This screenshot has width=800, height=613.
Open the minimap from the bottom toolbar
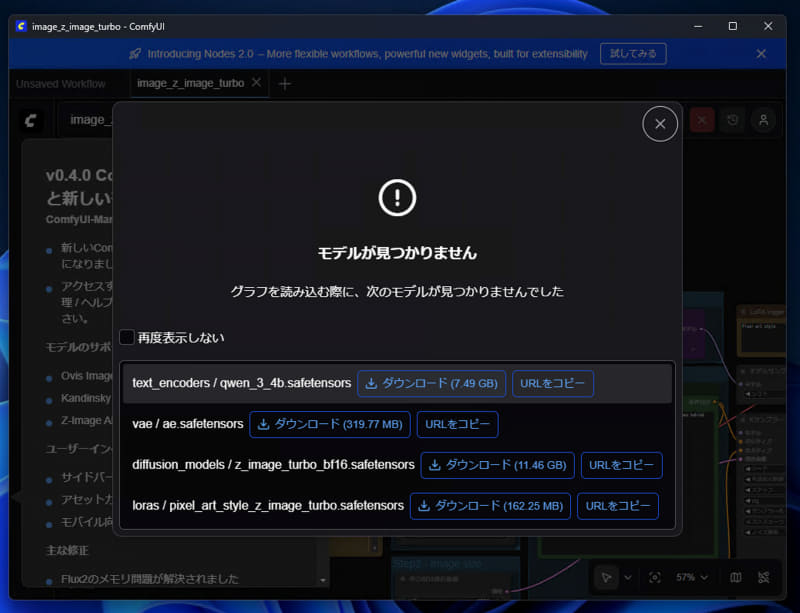click(x=736, y=577)
